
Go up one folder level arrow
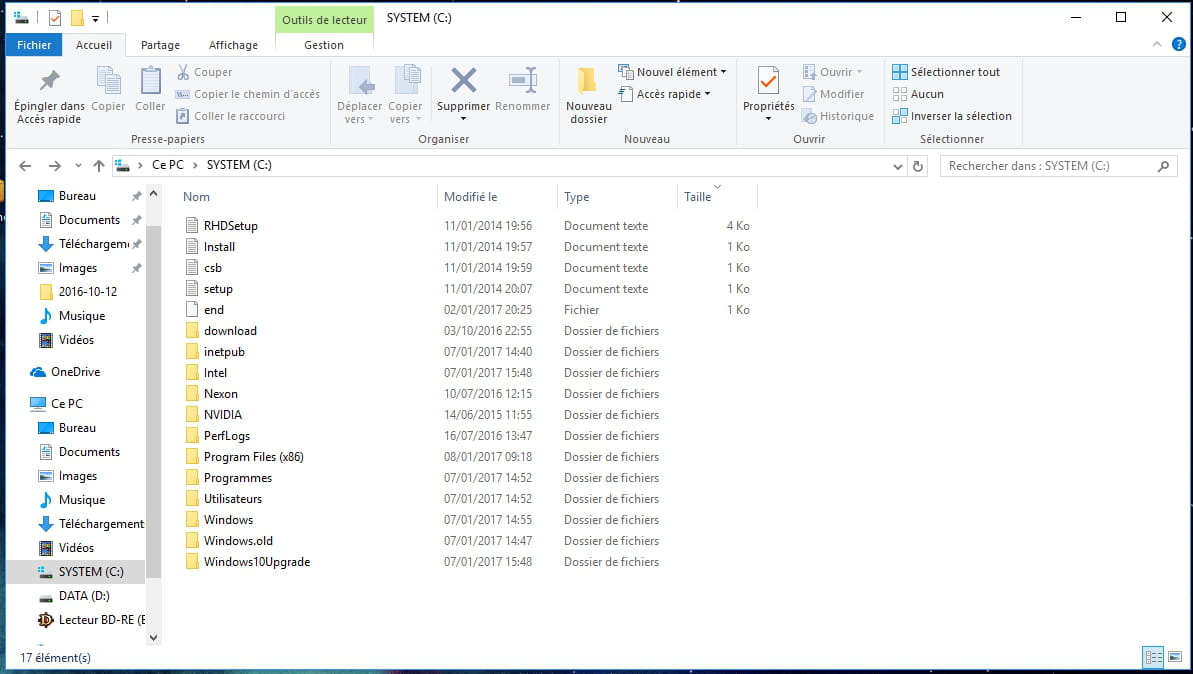click(98, 166)
